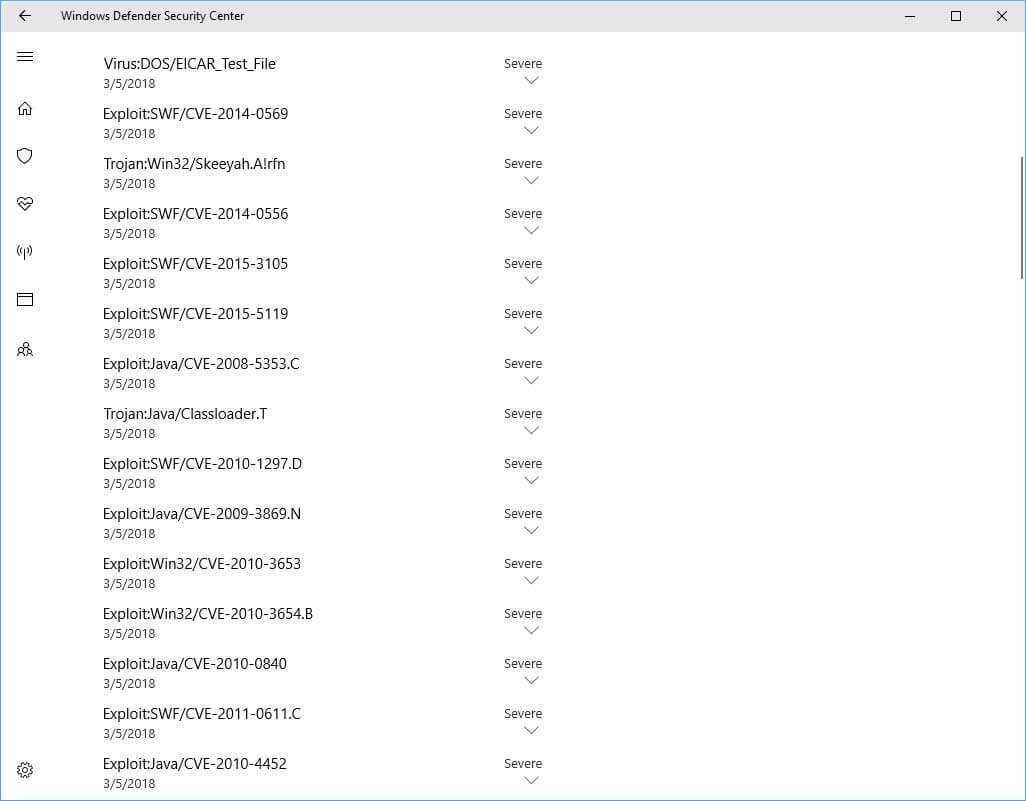Open Firewall & network protection icon
The height and width of the screenshot is (801, 1026).
click(x=25, y=252)
